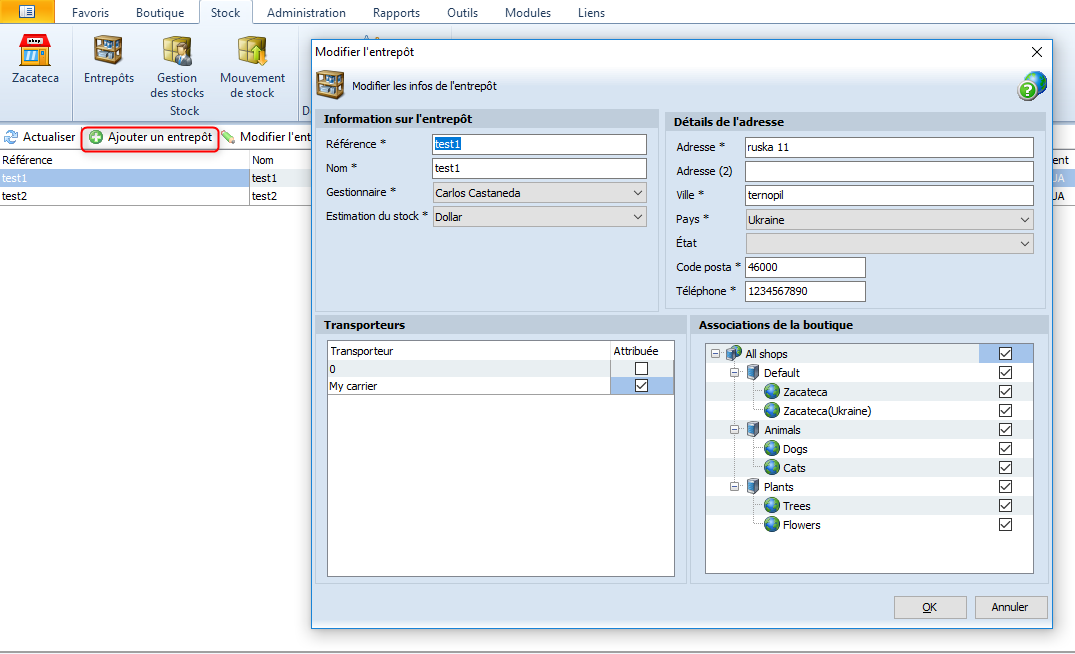
Task: Switch to the Favoris tab
Action: (90, 12)
